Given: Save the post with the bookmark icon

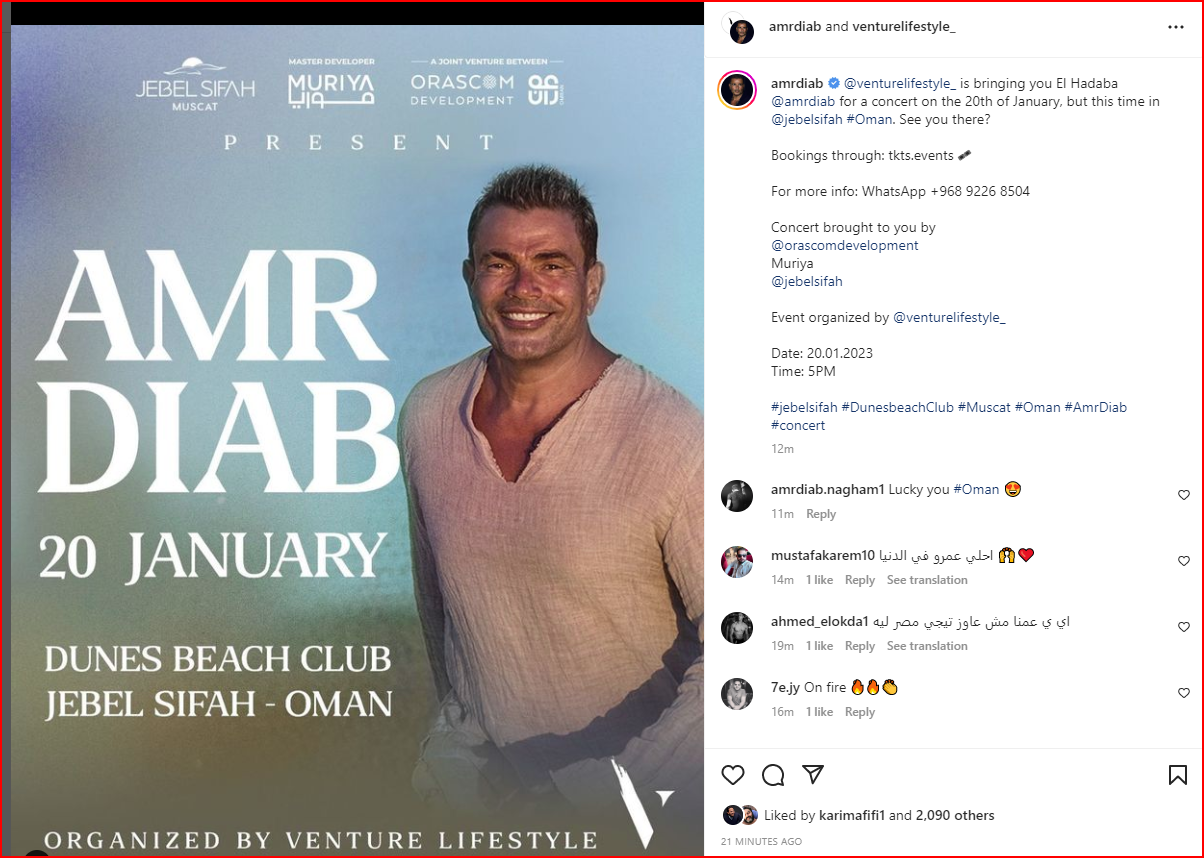Looking at the screenshot, I should point(1178,775).
